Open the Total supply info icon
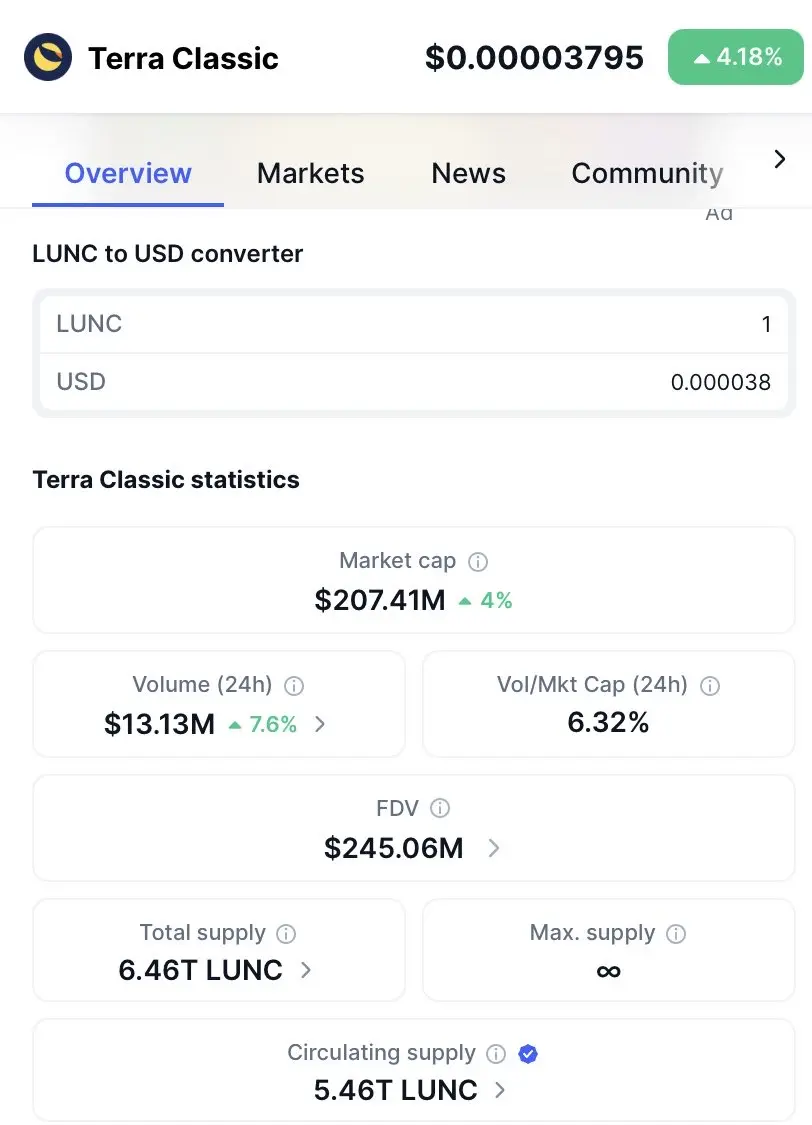Image resolution: width=812 pixels, height=1125 pixels. 286,933
